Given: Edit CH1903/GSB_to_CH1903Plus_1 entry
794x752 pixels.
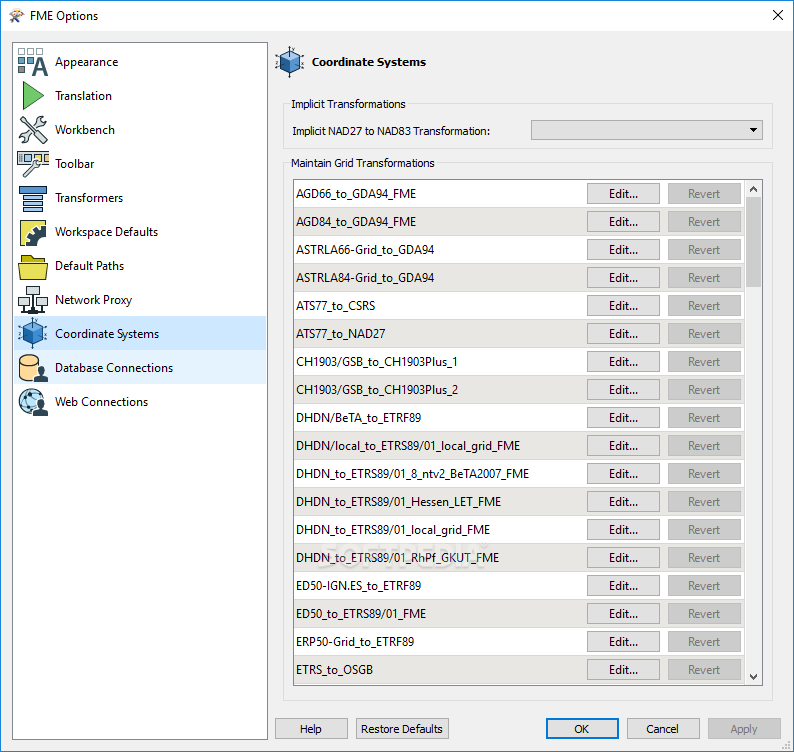Looking at the screenshot, I should (x=623, y=362).
